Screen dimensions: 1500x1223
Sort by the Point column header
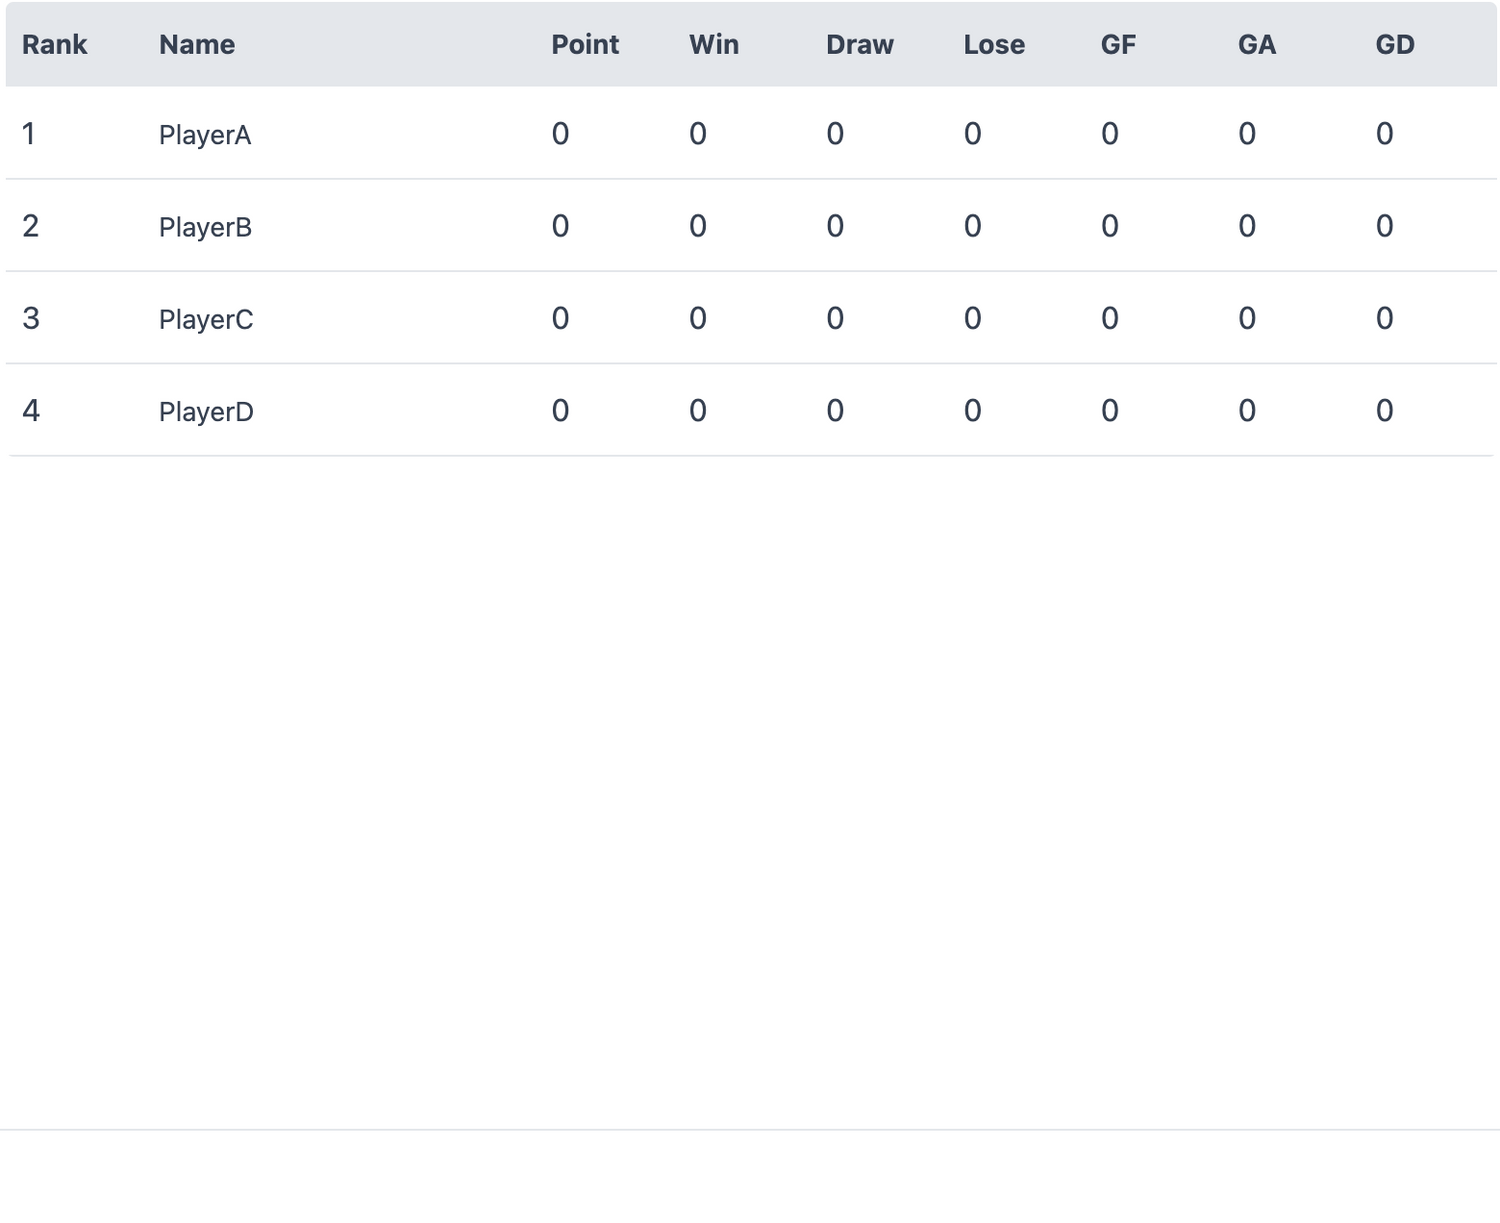click(x=585, y=45)
